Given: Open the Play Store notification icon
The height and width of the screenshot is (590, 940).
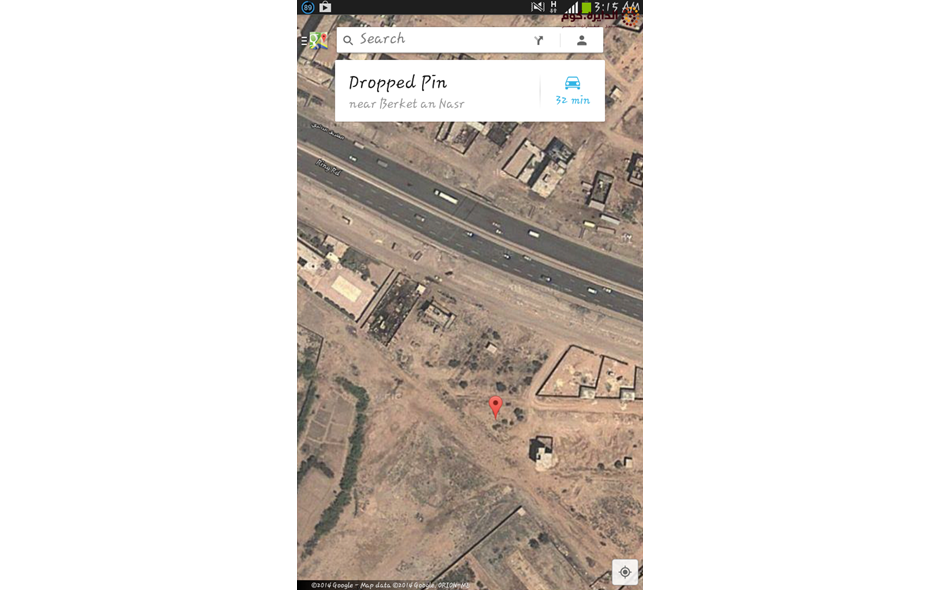Looking at the screenshot, I should tap(325, 7).
